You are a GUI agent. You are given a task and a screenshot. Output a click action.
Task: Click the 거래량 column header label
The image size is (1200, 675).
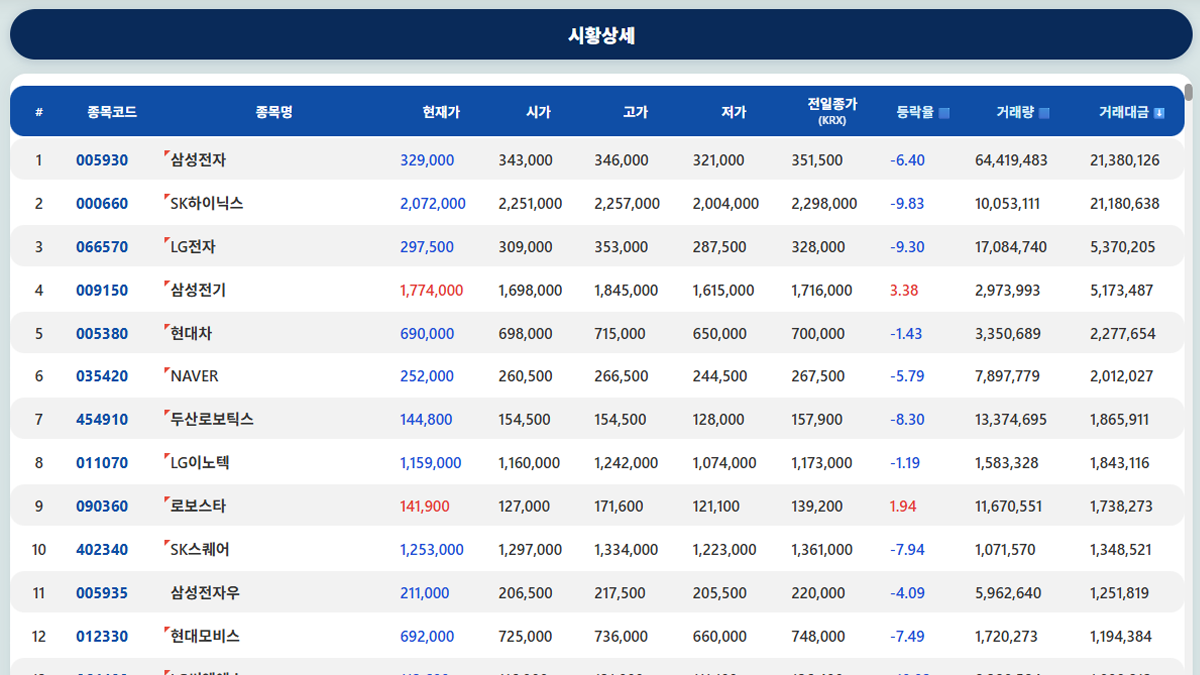(x=1015, y=112)
